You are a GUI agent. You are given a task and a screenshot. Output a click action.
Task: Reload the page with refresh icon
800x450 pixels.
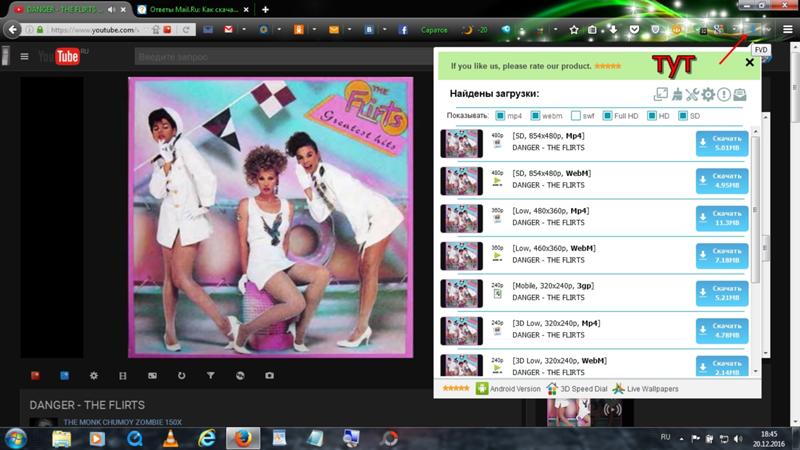(186, 30)
